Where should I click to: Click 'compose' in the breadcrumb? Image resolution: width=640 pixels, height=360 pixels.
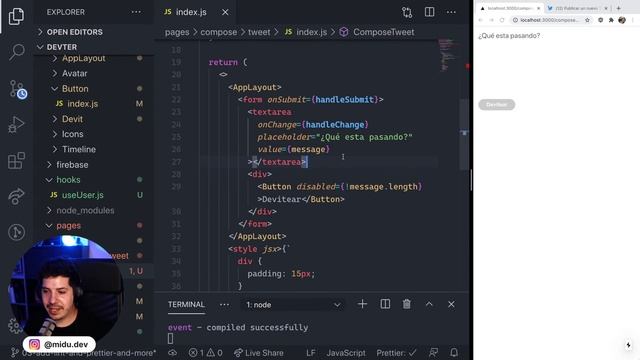(x=218, y=32)
